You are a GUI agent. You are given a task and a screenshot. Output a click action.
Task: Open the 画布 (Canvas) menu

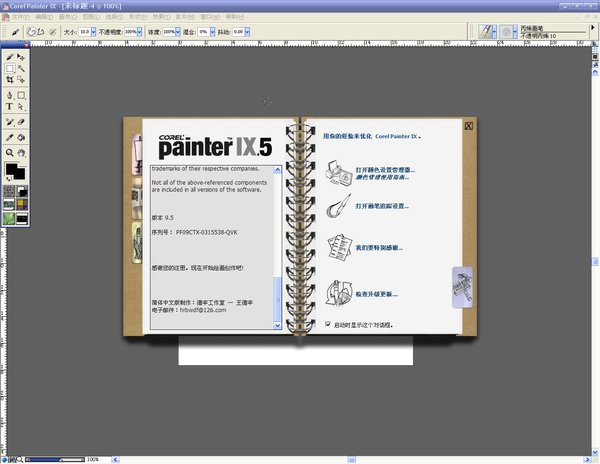67,17
